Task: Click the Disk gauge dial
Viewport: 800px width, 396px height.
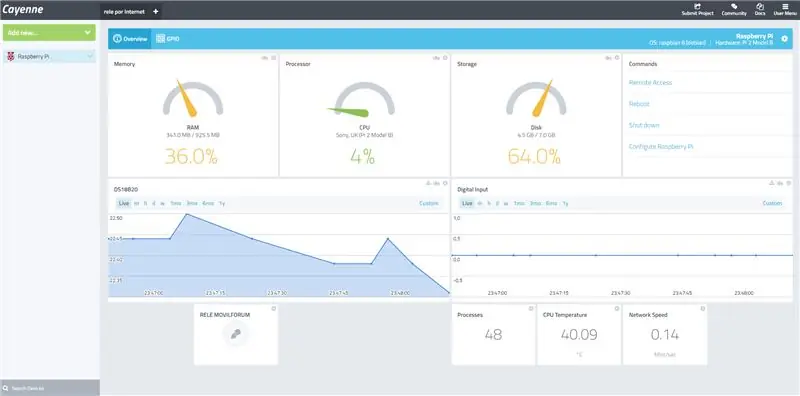Action: [x=536, y=98]
